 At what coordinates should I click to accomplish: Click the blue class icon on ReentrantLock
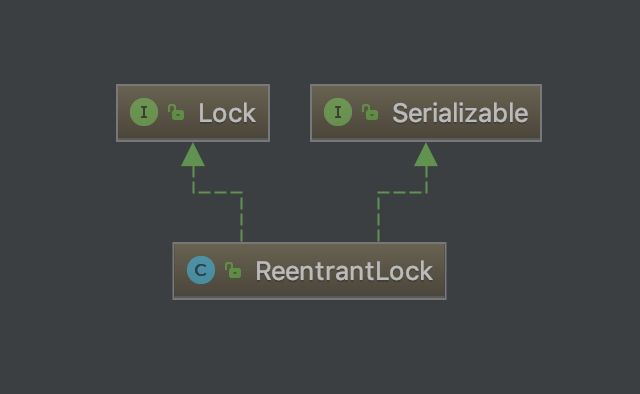pyautogui.click(x=201, y=270)
